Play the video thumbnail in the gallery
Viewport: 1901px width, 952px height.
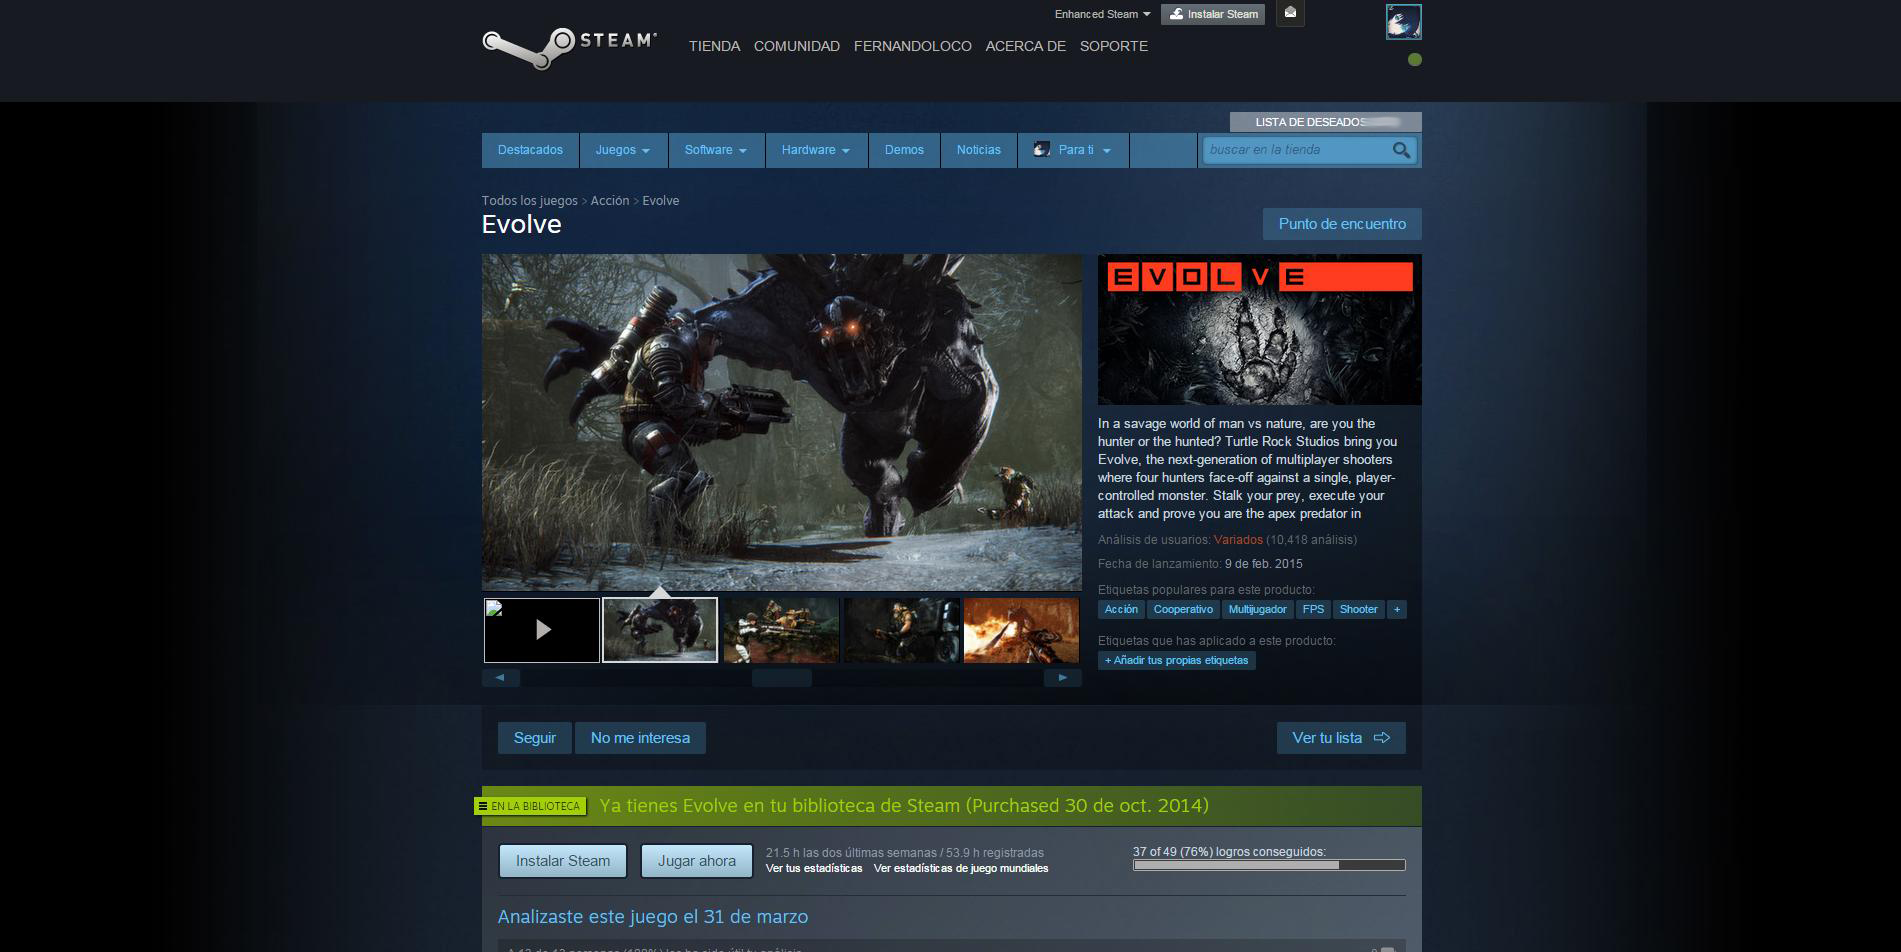(x=542, y=630)
